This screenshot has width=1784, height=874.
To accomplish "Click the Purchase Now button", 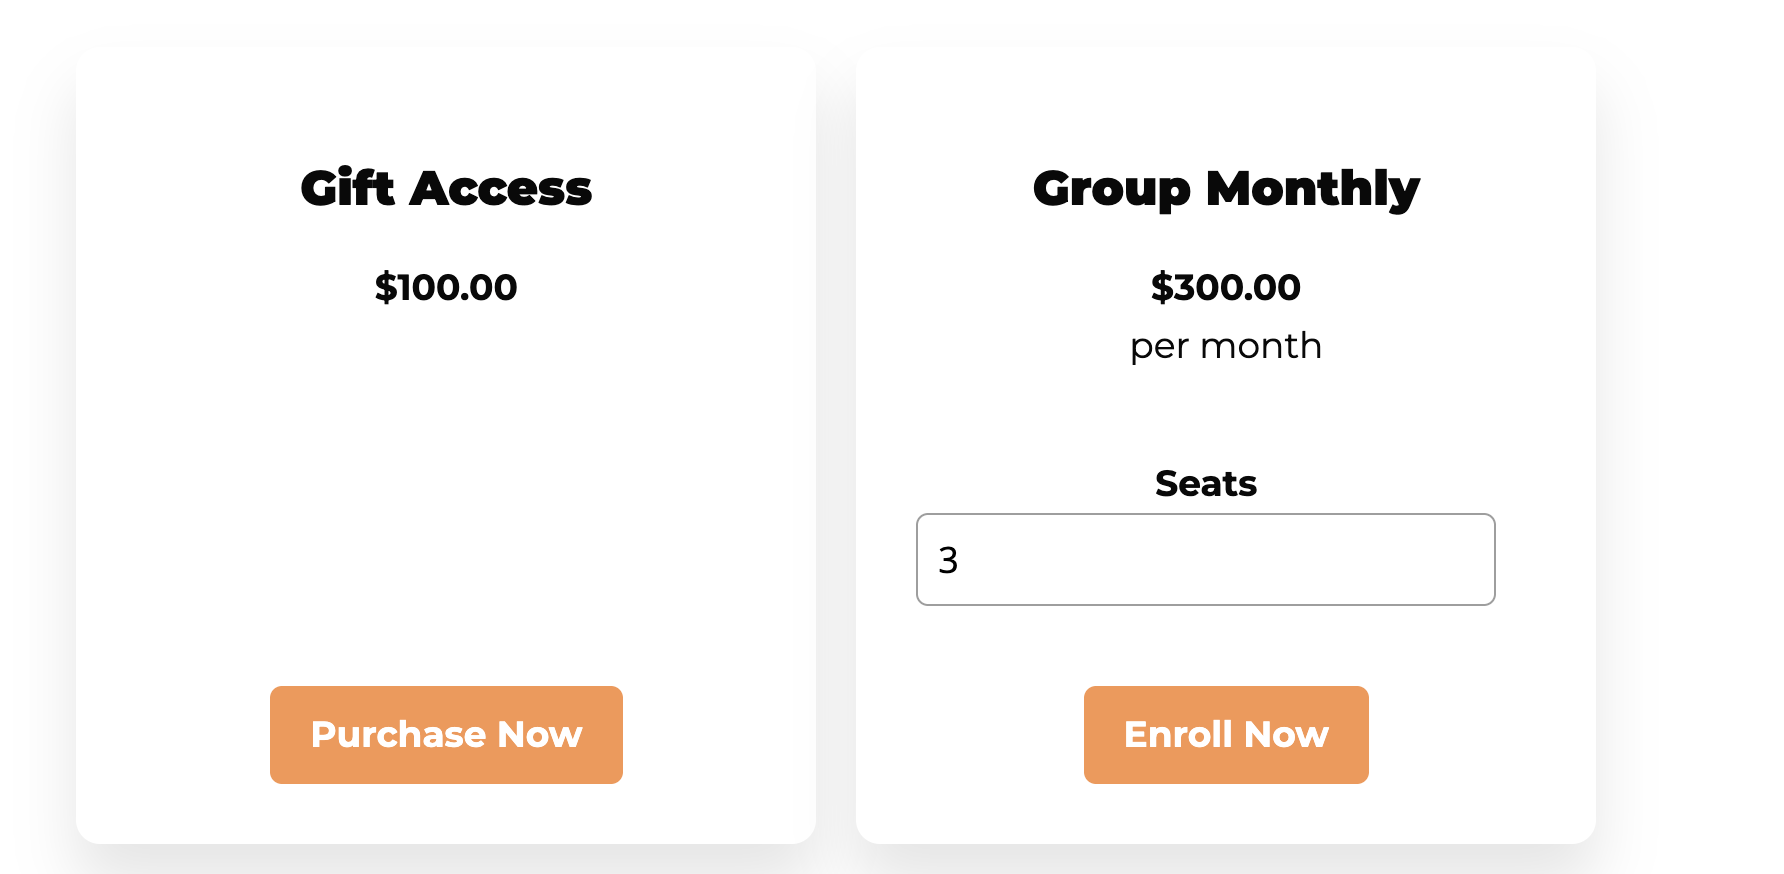I will 446,734.
